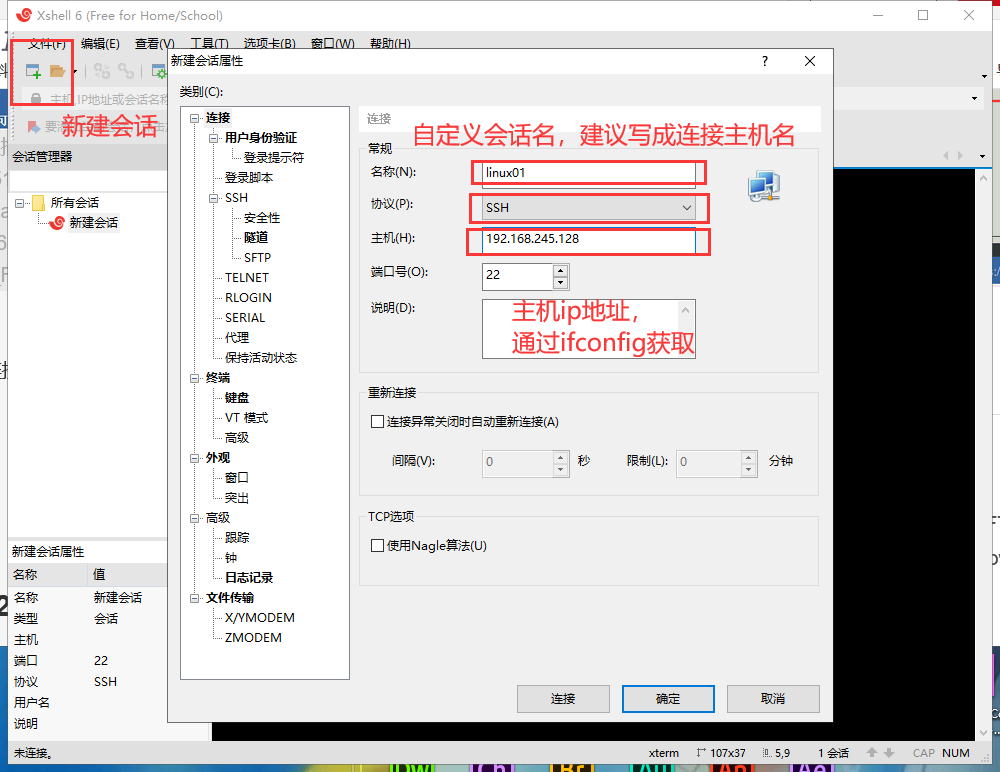Viewport: 1000px width, 772px height.
Task: Collapse the 用户身份验证 tree node
Action: pyautogui.click(x=213, y=138)
